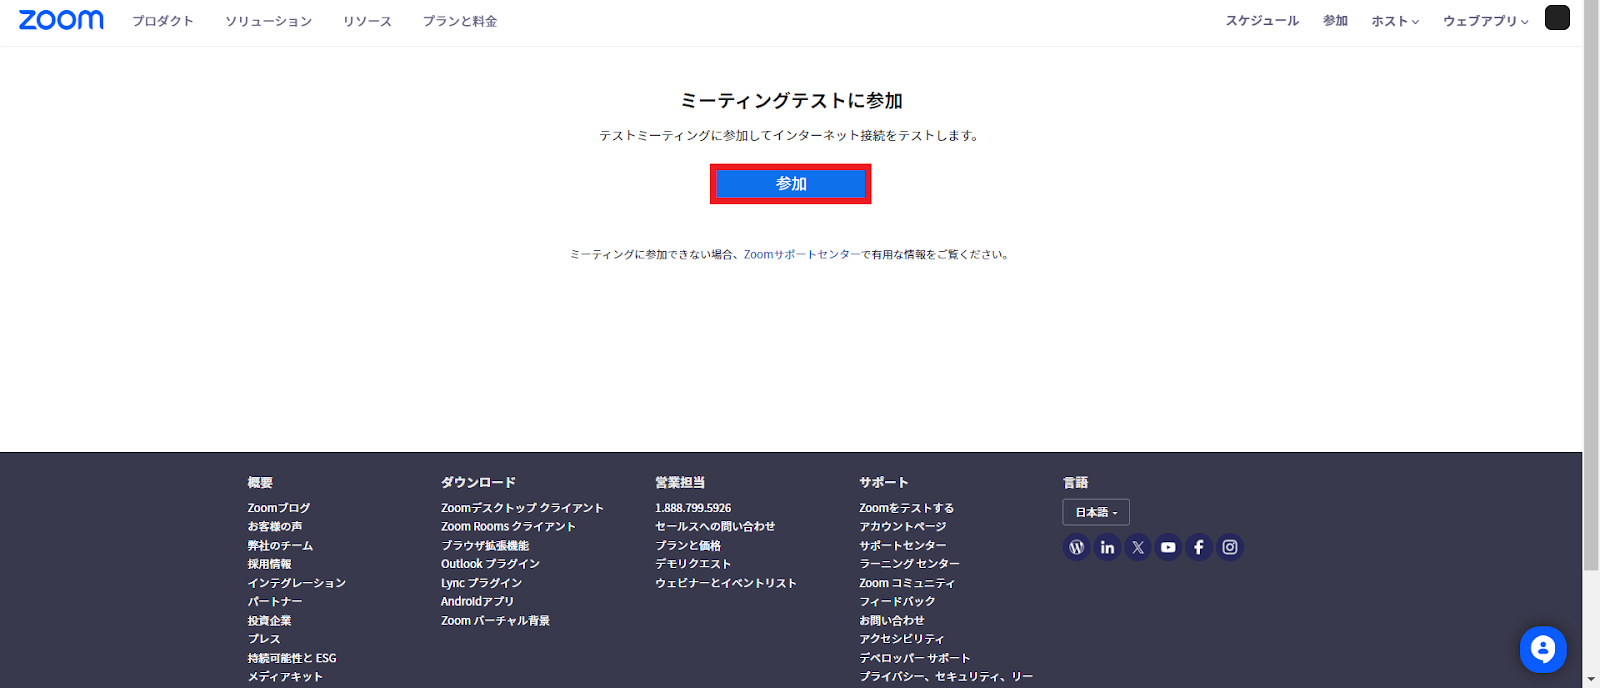Screen dimensions: 1600x688
Task: Open Lync プラグイン link
Action: [481, 583]
